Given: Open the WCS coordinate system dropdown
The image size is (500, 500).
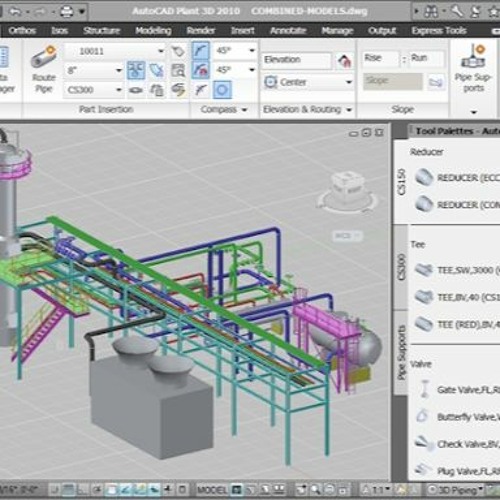Looking at the screenshot, I should point(347,236).
